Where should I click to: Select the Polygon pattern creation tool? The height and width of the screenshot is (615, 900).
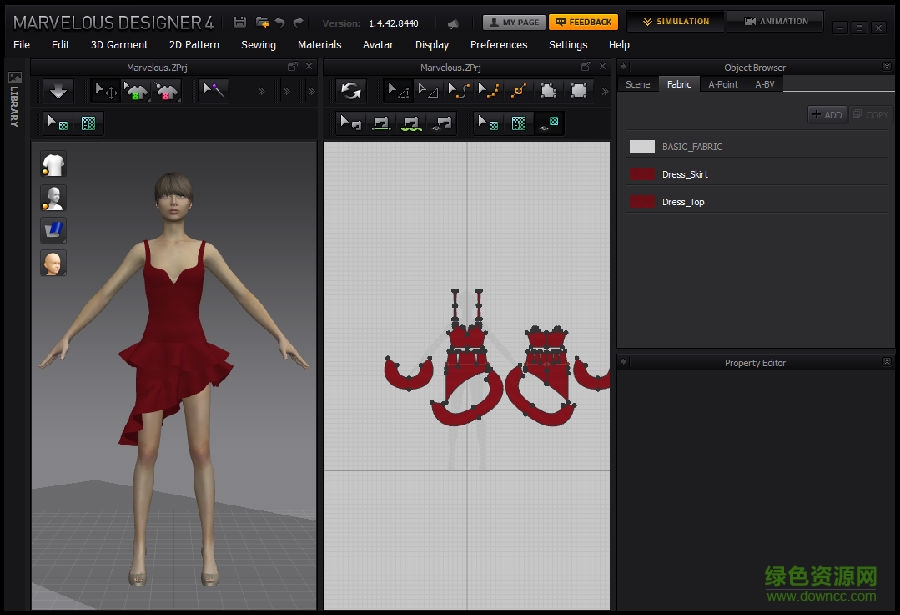click(x=550, y=90)
